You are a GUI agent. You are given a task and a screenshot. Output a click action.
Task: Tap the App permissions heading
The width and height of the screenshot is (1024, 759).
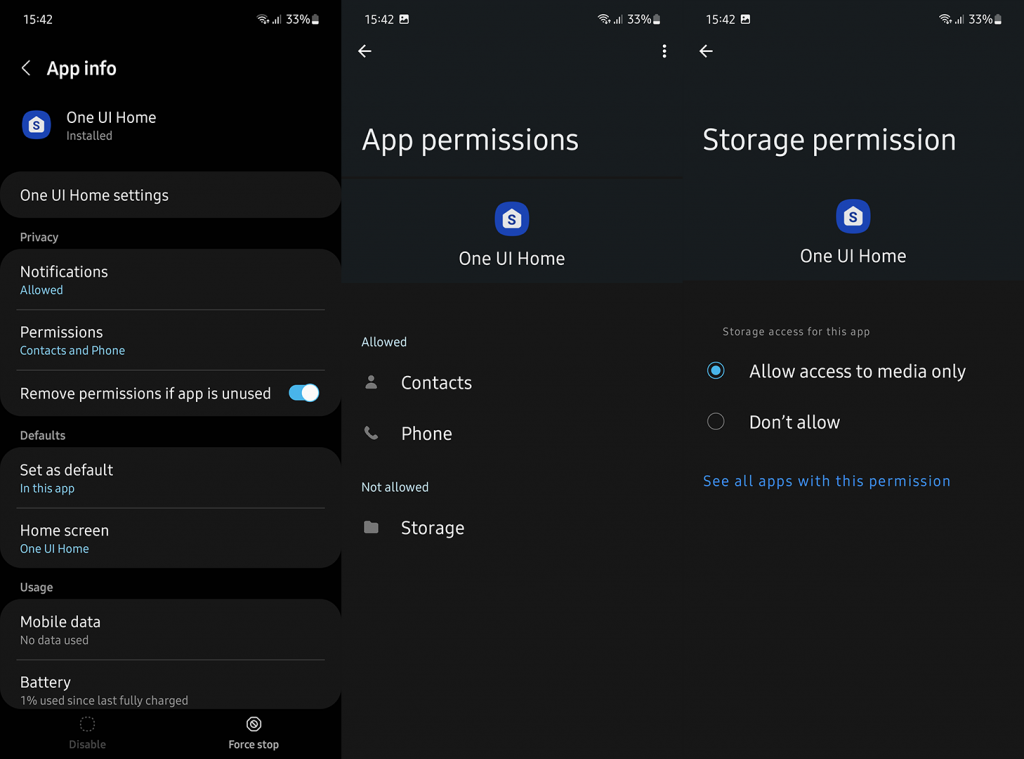click(x=470, y=140)
